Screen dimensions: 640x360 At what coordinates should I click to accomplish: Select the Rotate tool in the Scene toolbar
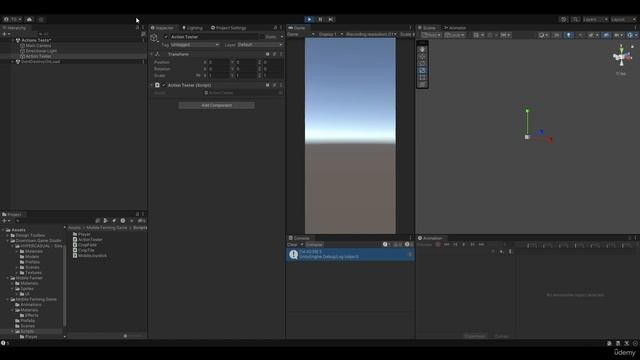(422, 63)
